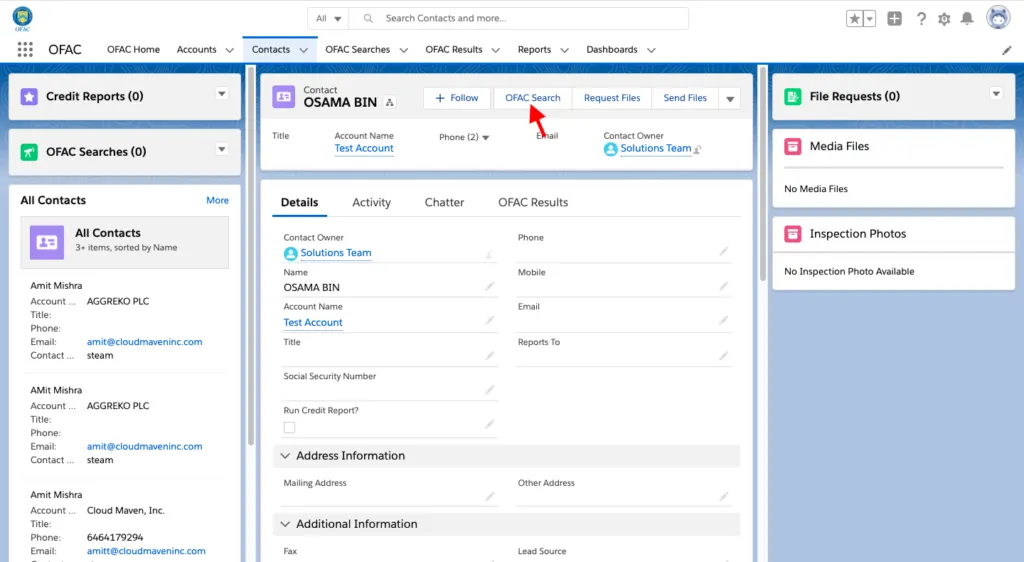Edit the Social Security Number pencil icon

pos(490,390)
